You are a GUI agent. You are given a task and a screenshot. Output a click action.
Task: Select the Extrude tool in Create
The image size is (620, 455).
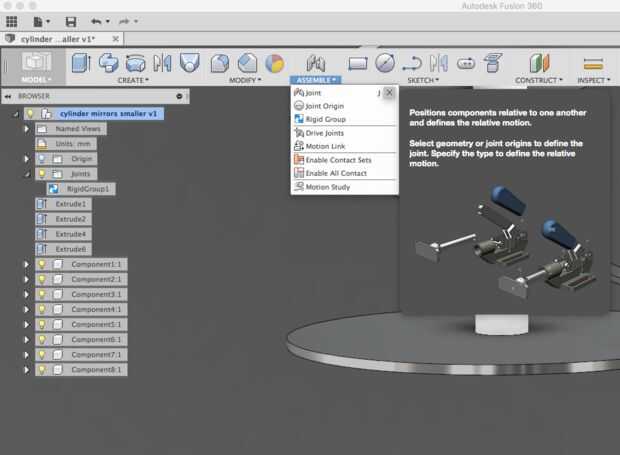81,63
